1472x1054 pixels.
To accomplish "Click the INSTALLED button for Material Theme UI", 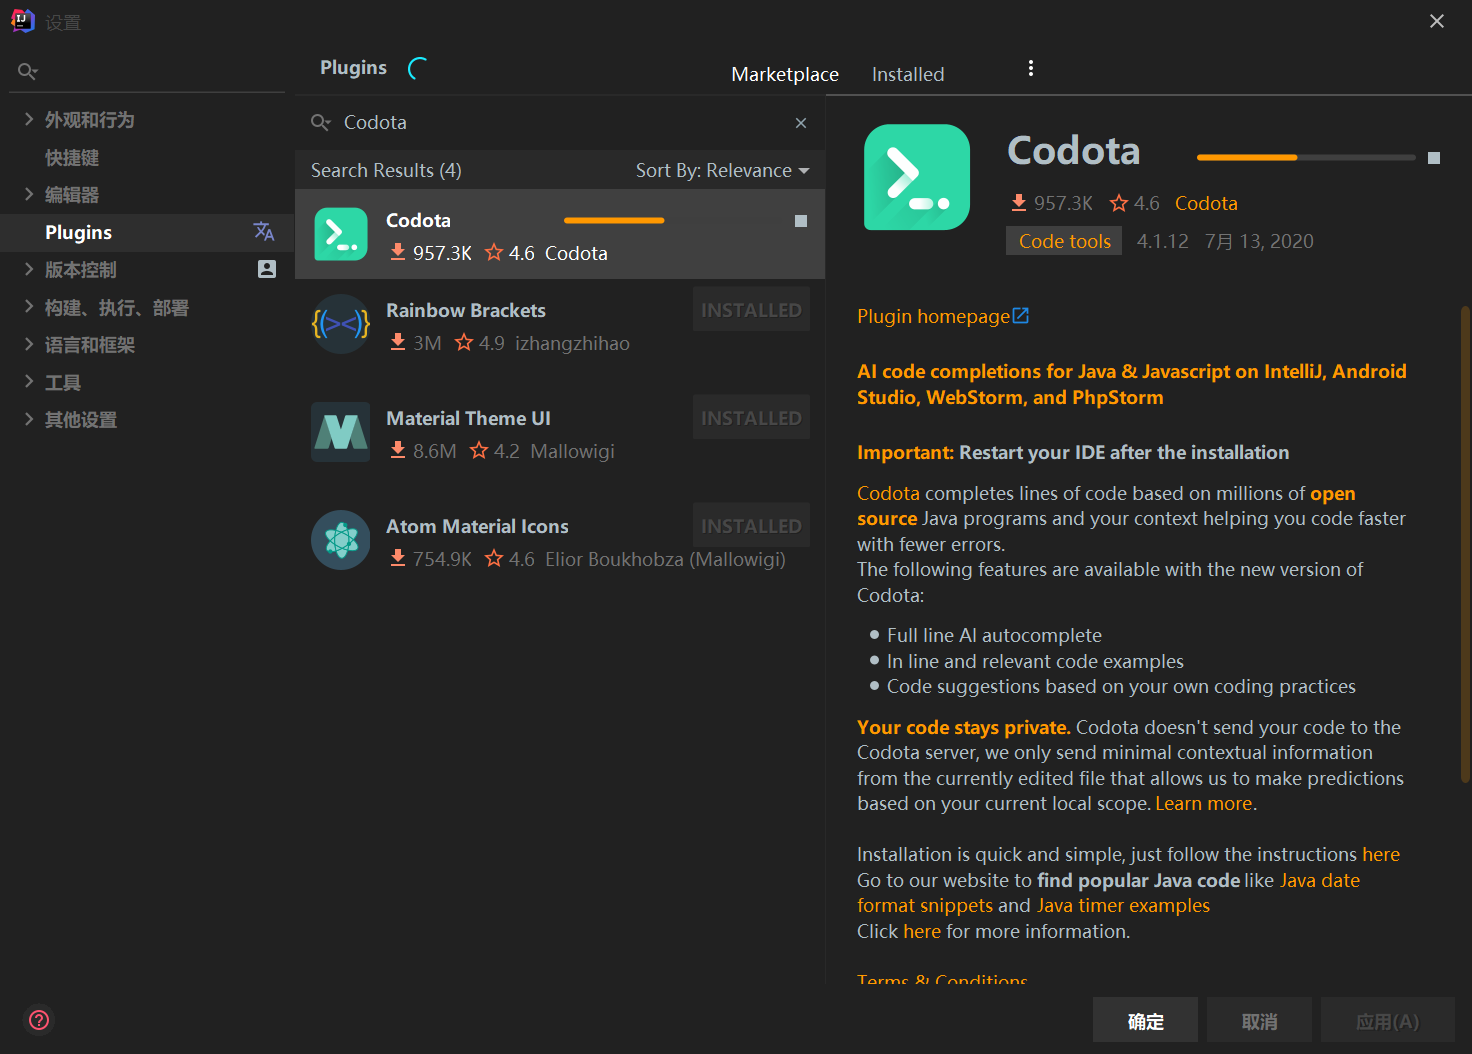I will pyautogui.click(x=751, y=418).
